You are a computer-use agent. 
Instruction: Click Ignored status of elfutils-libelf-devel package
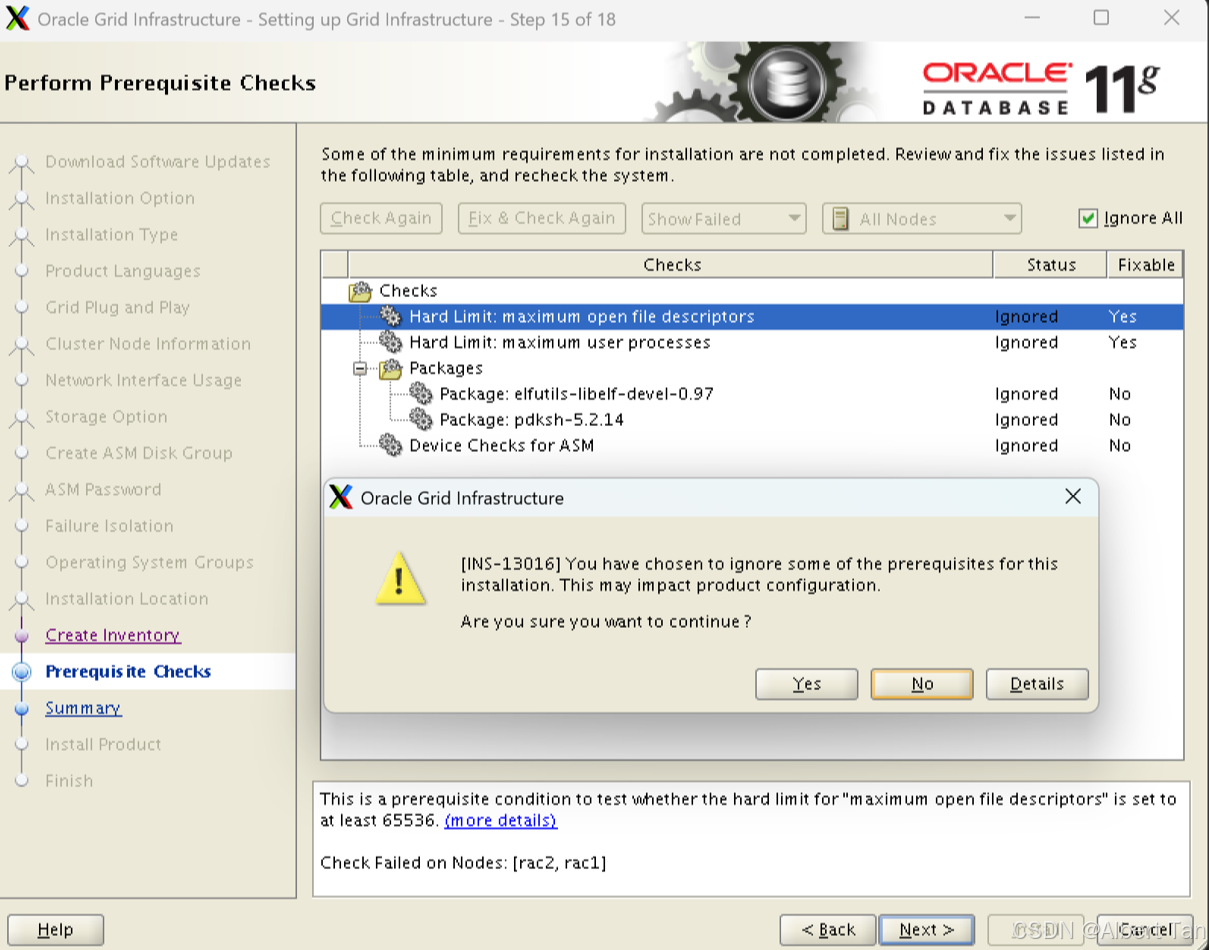tap(1026, 394)
